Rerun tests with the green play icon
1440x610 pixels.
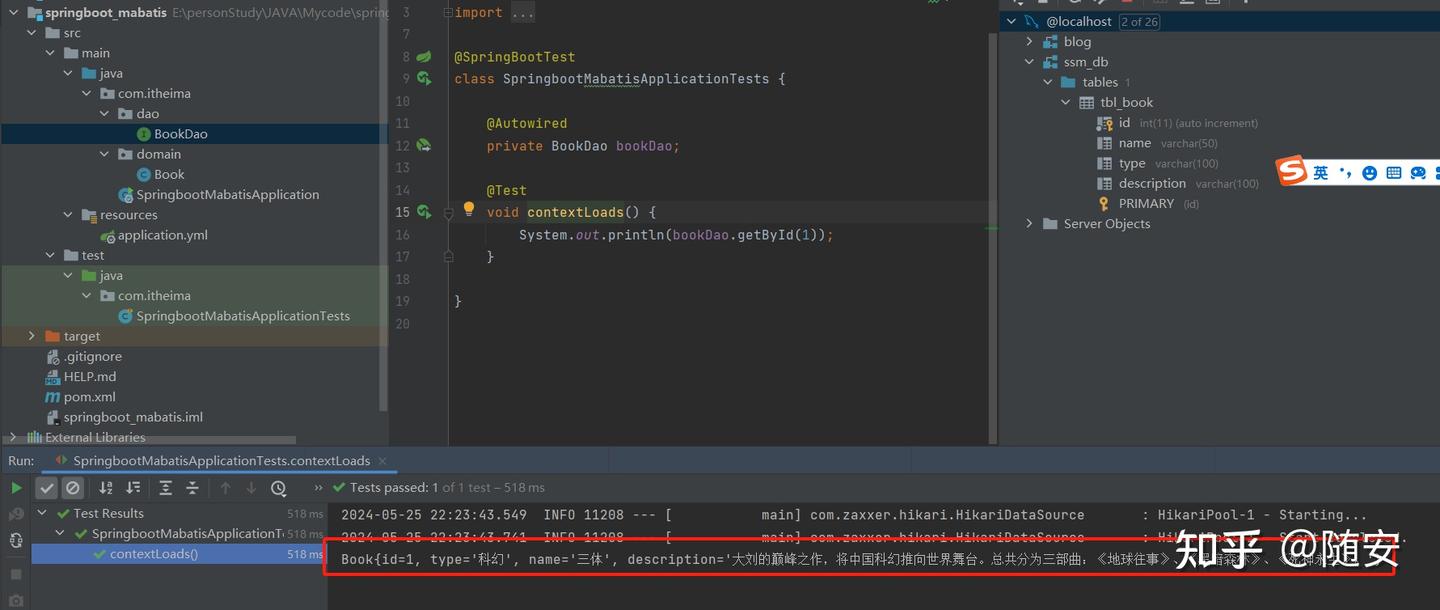pyautogui.click(x=16, y=488)
